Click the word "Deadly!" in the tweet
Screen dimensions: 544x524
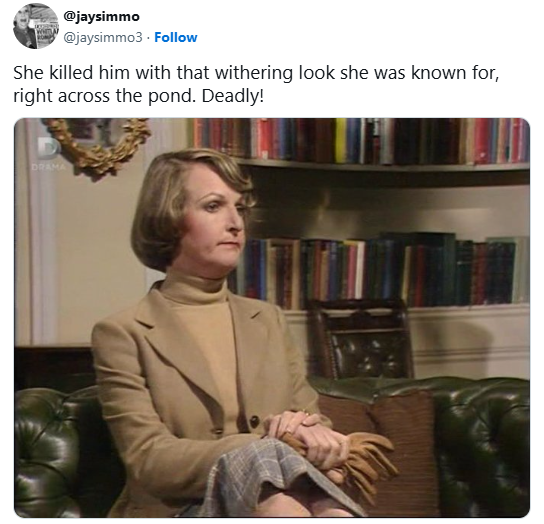click(233, 96)
